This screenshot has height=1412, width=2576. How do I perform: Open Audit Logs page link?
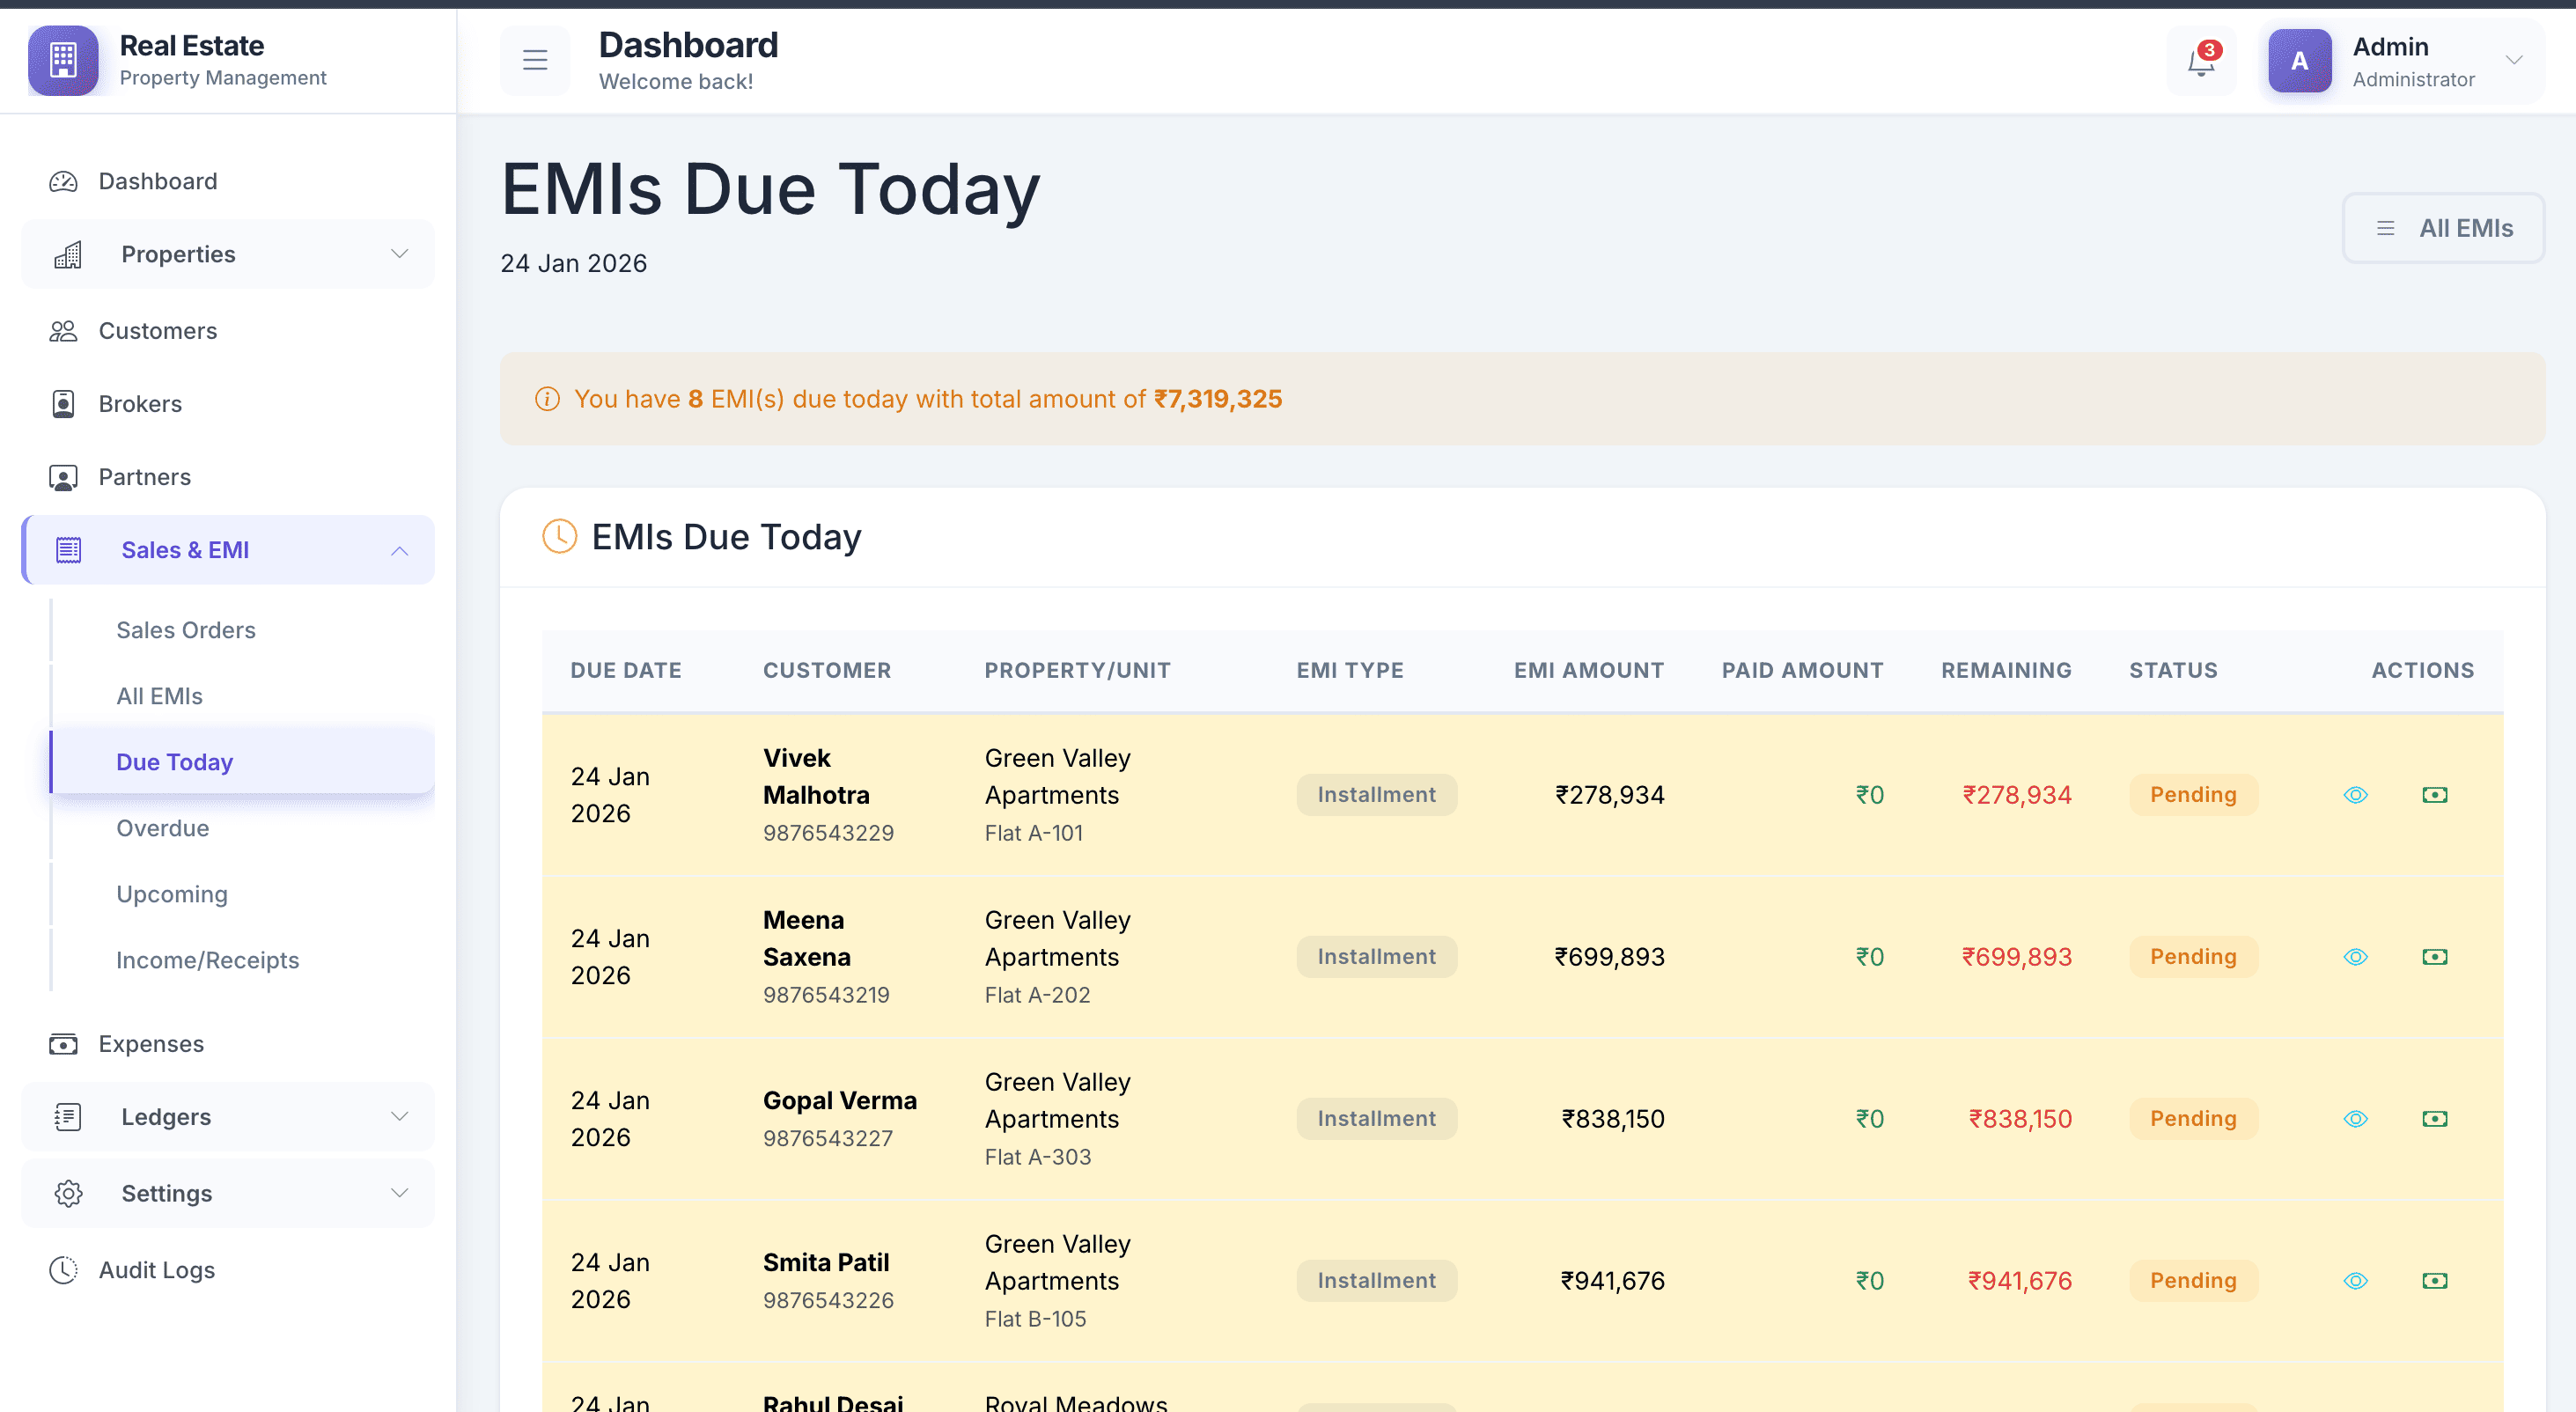[x=157, y=1270]
